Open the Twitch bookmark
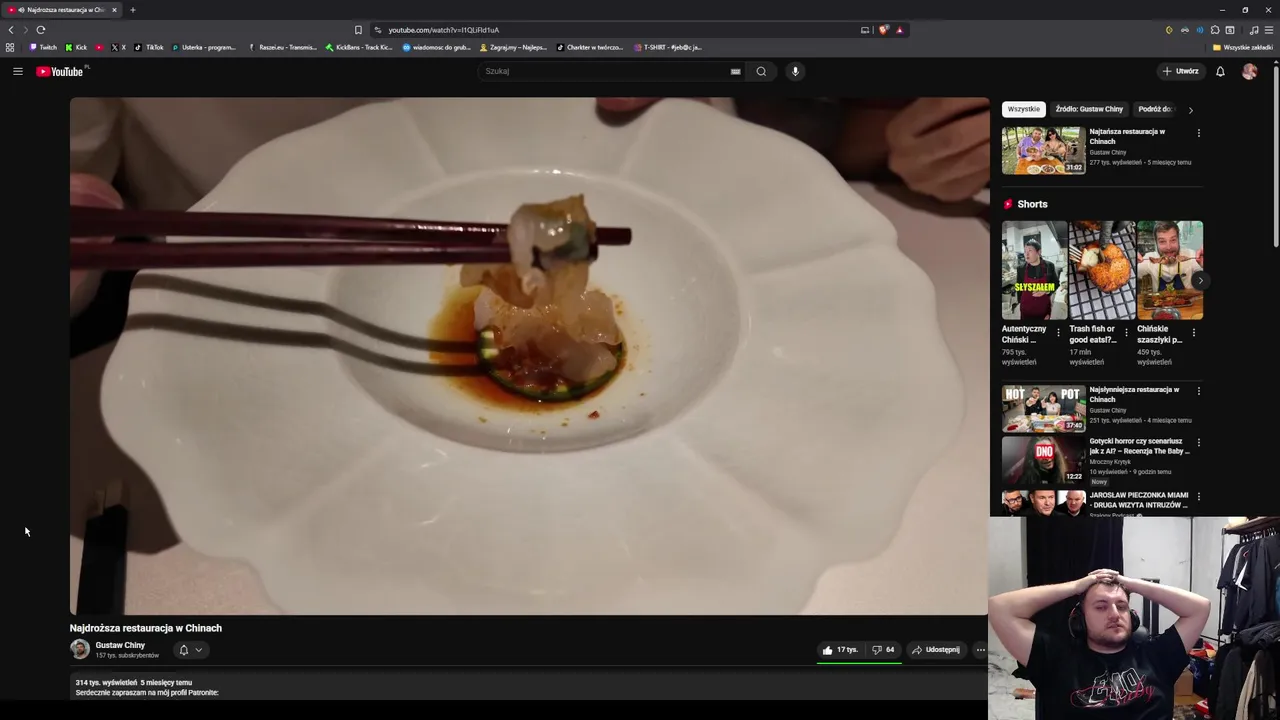 tap(43, 47)
